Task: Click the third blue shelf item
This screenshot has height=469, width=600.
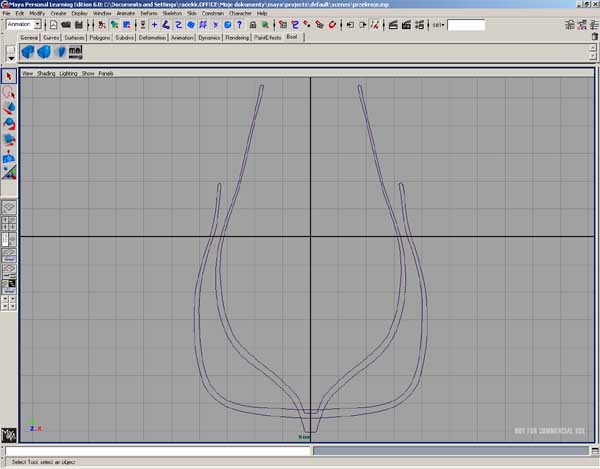Action: [60, 52]
